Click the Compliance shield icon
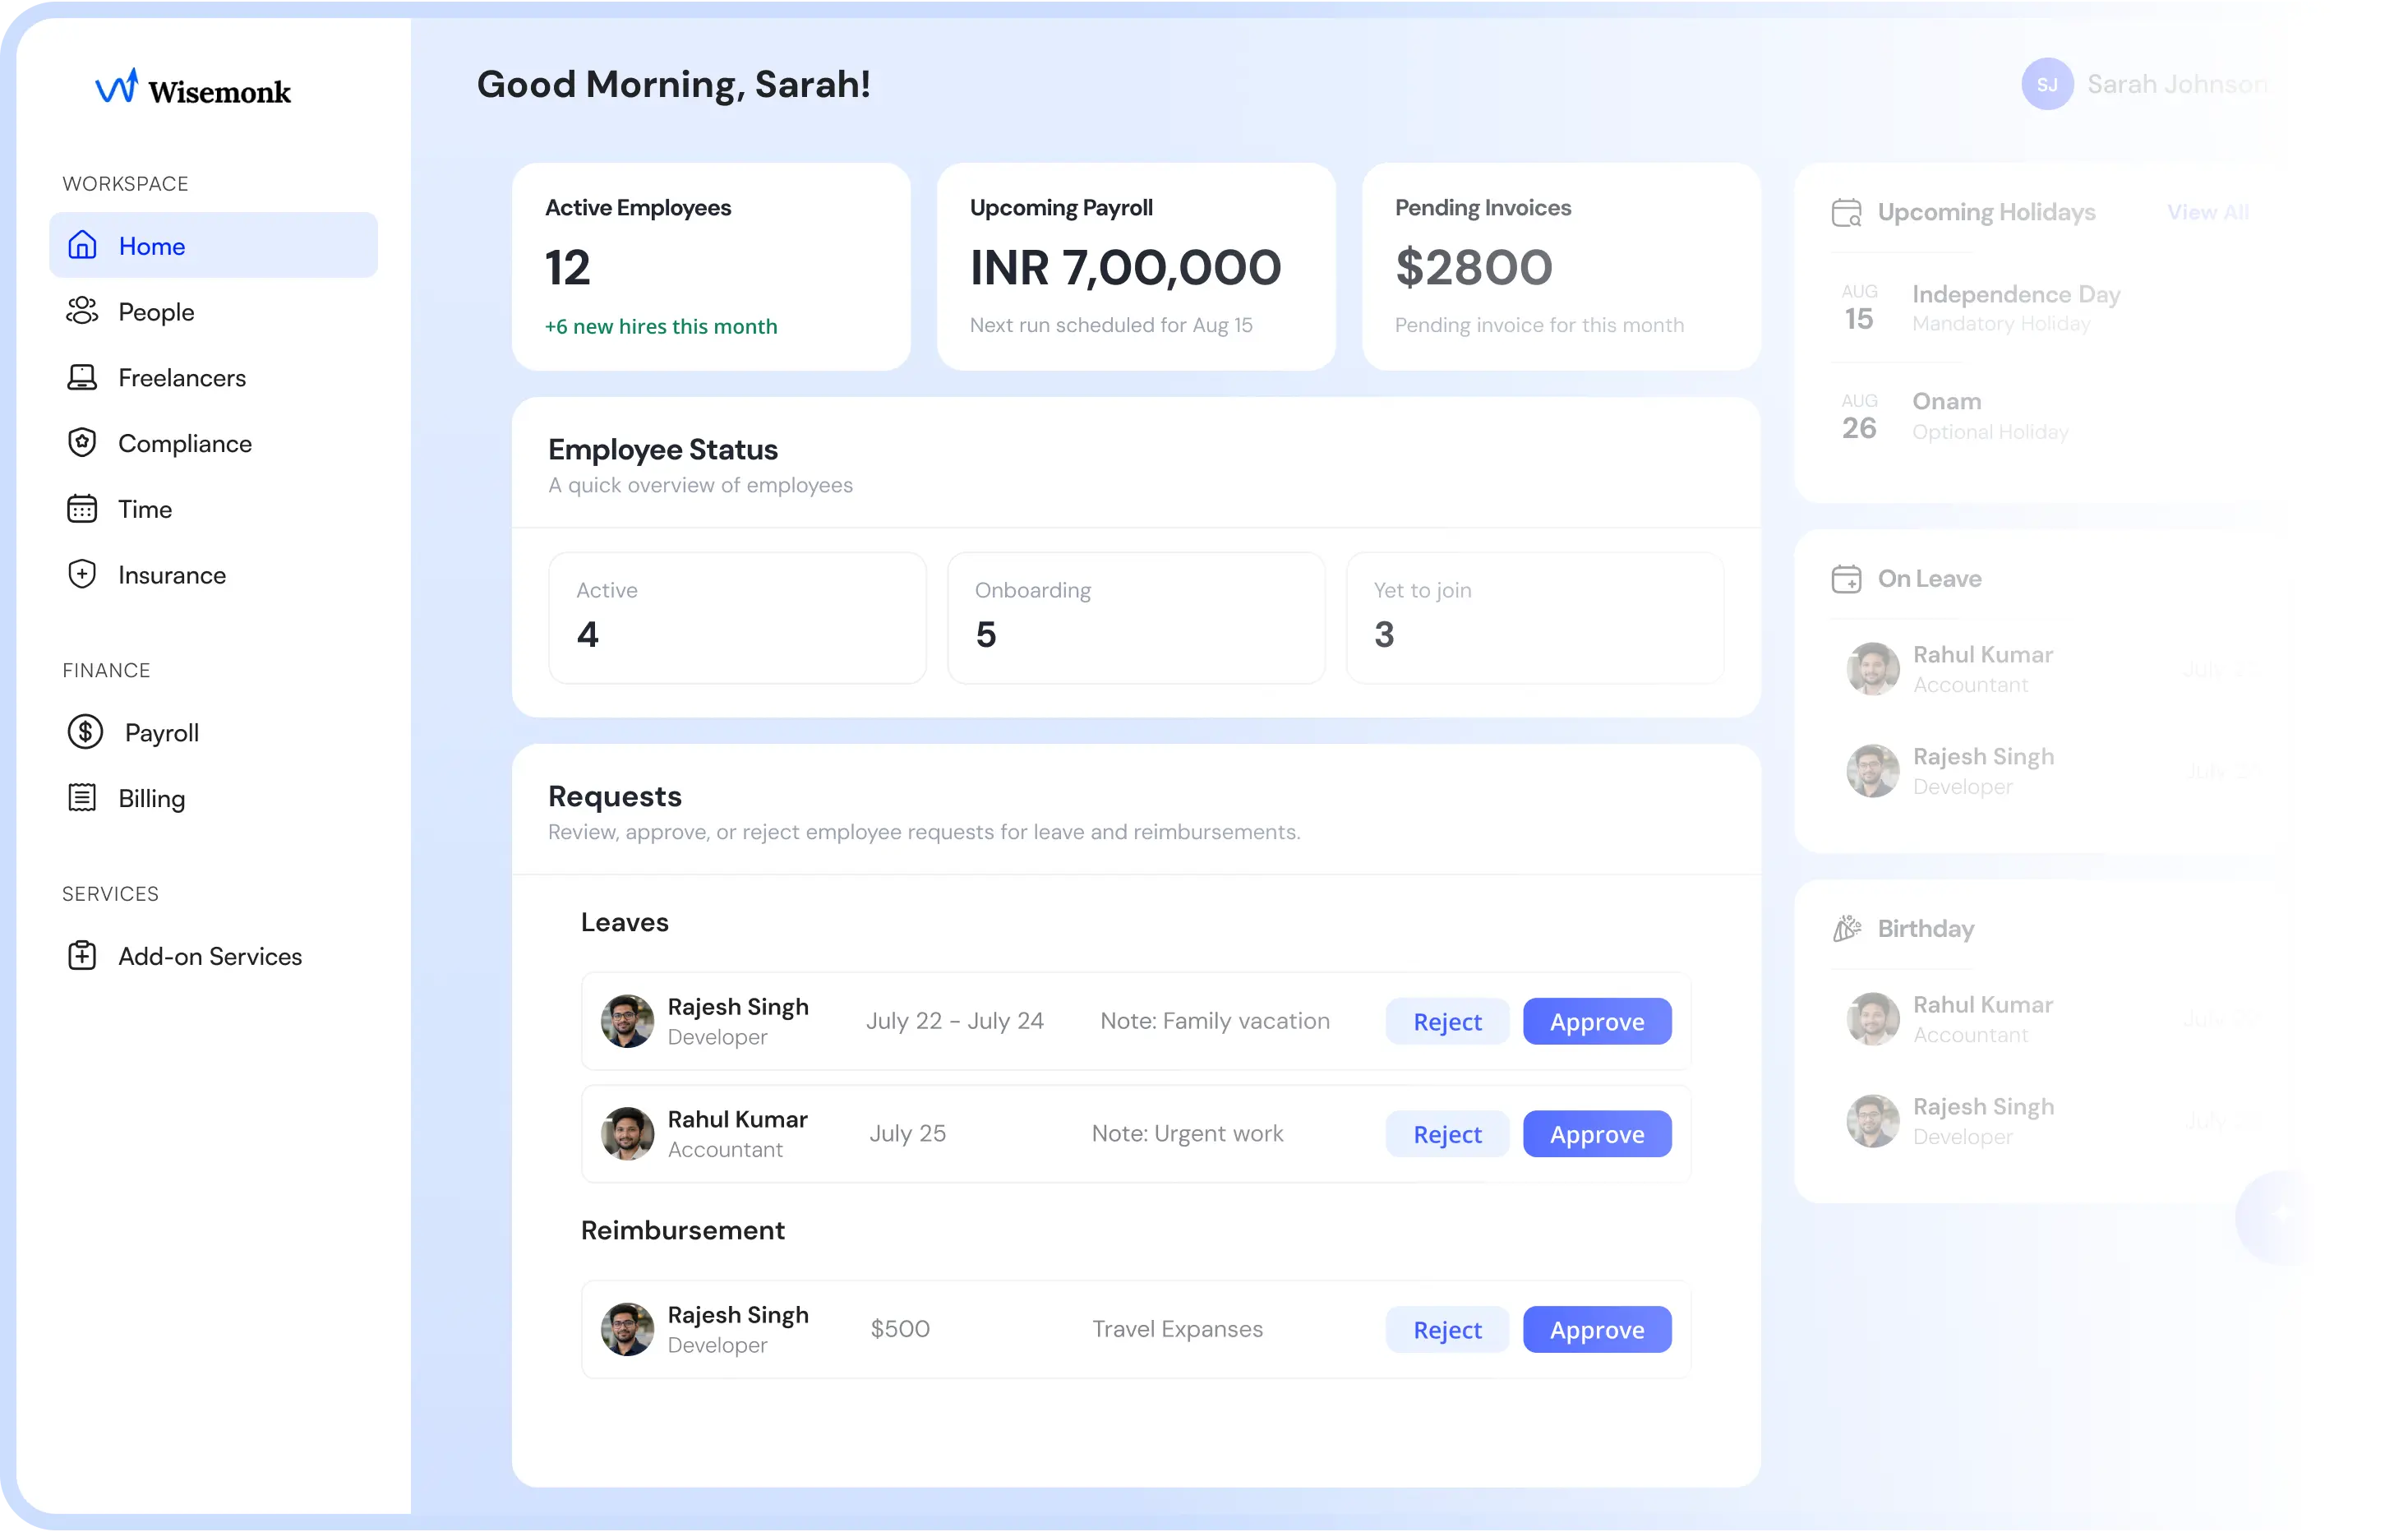2408x1532 pixels. click(x=82, y=443)
